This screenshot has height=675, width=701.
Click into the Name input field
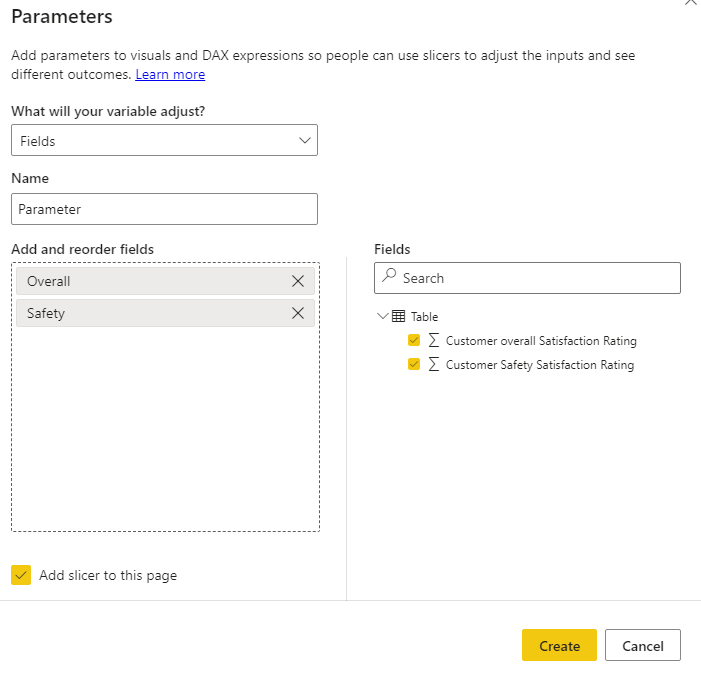(165, 209)
